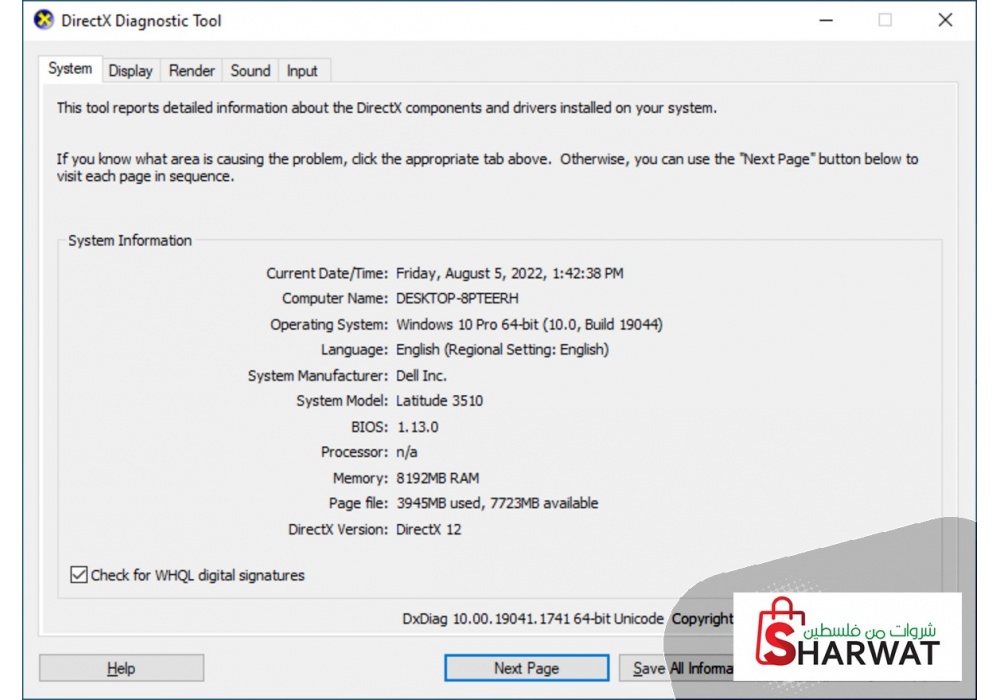Image resolution: width=1000 pixels, height=700 pixels.
Task: Close the DirectX Diagnostic Tool window
Action: tap(945, 20)
